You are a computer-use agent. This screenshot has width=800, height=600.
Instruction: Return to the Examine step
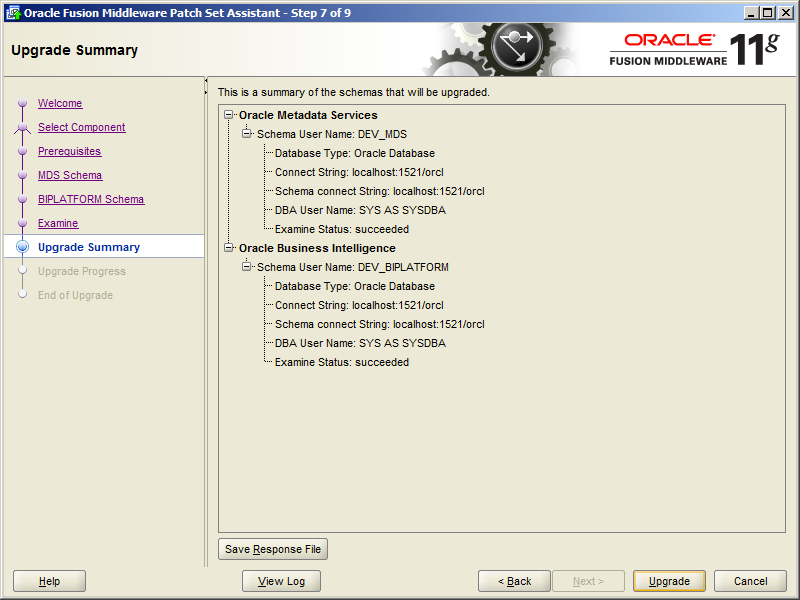[x=58, y=223]
